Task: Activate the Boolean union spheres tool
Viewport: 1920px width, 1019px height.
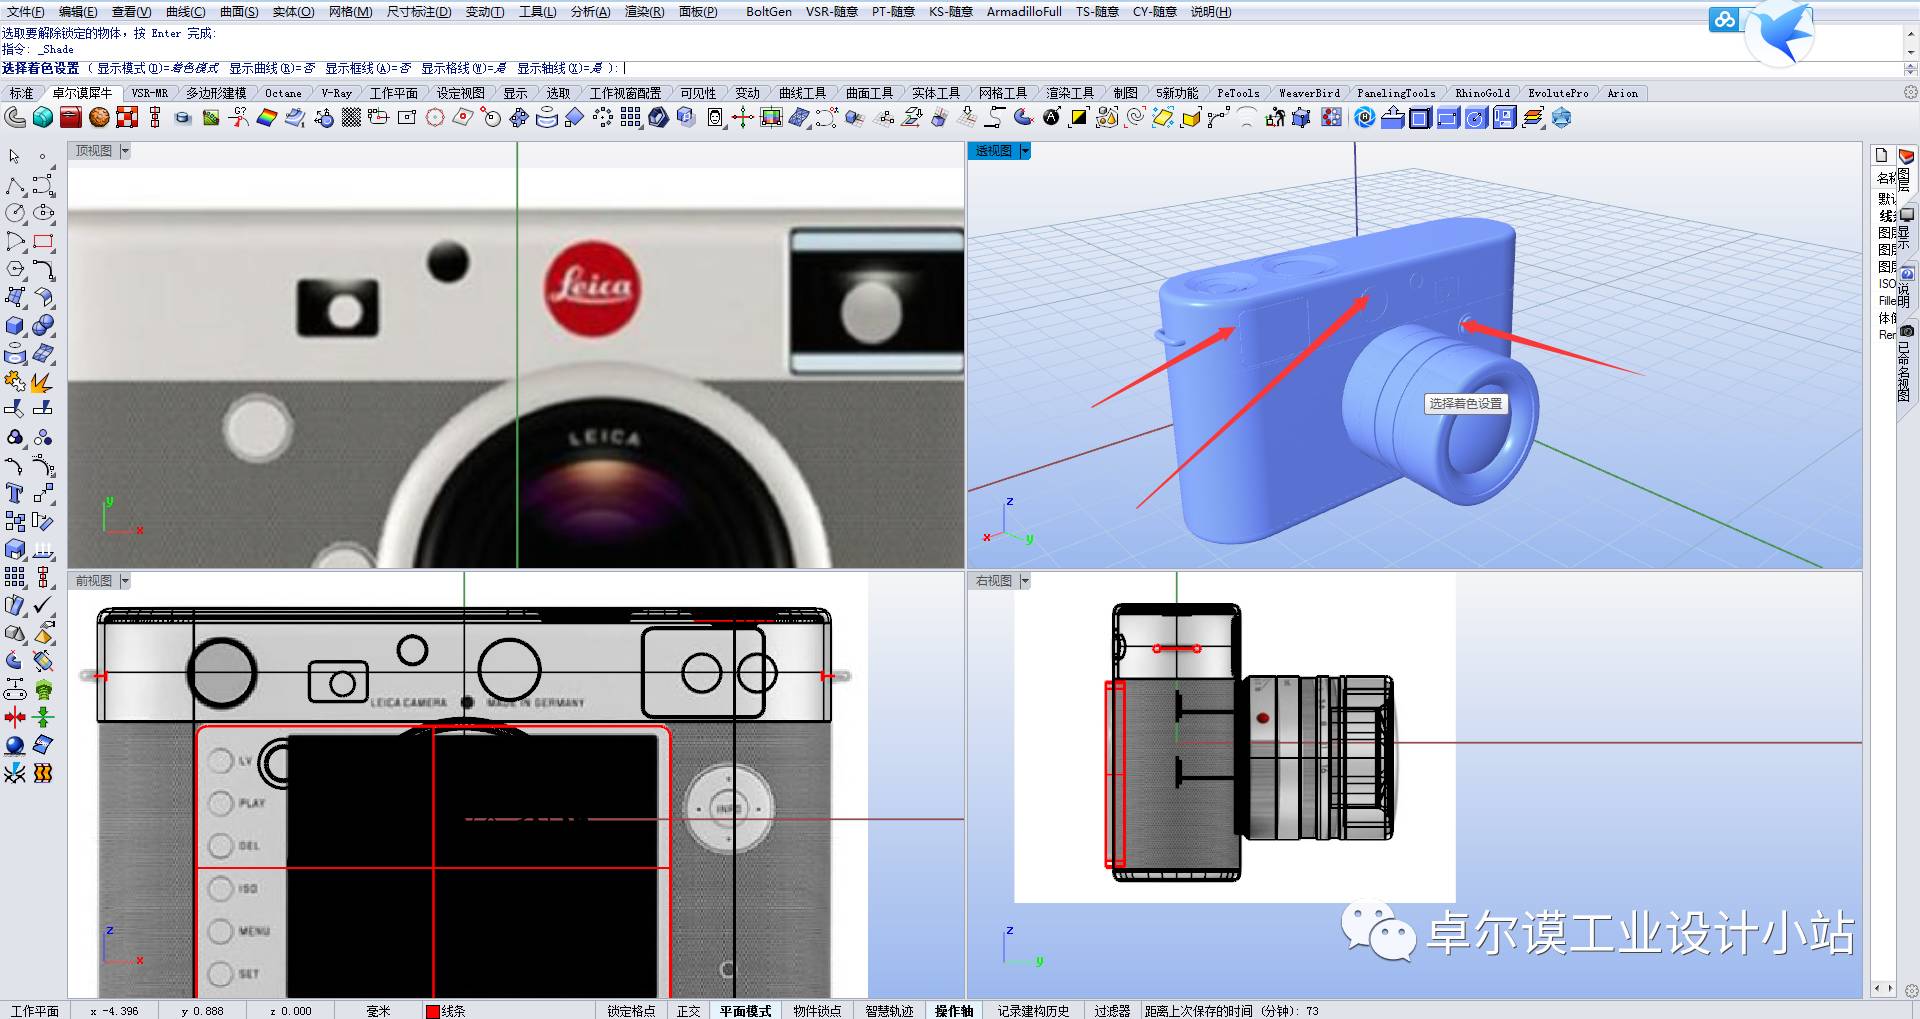Action: [x=43, y=326]
